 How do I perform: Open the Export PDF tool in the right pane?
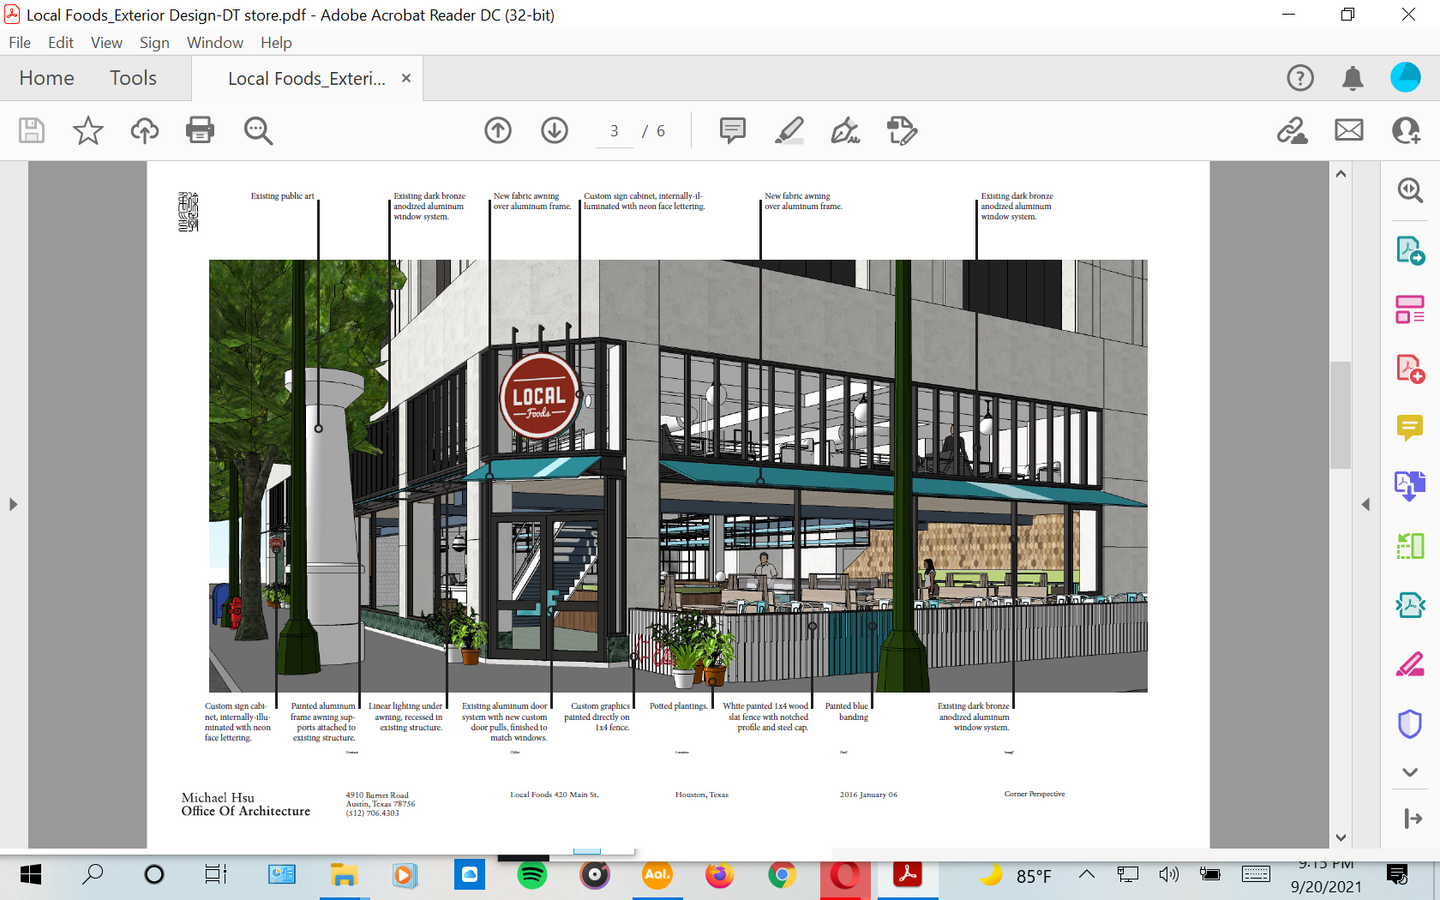click(1410, 250)
